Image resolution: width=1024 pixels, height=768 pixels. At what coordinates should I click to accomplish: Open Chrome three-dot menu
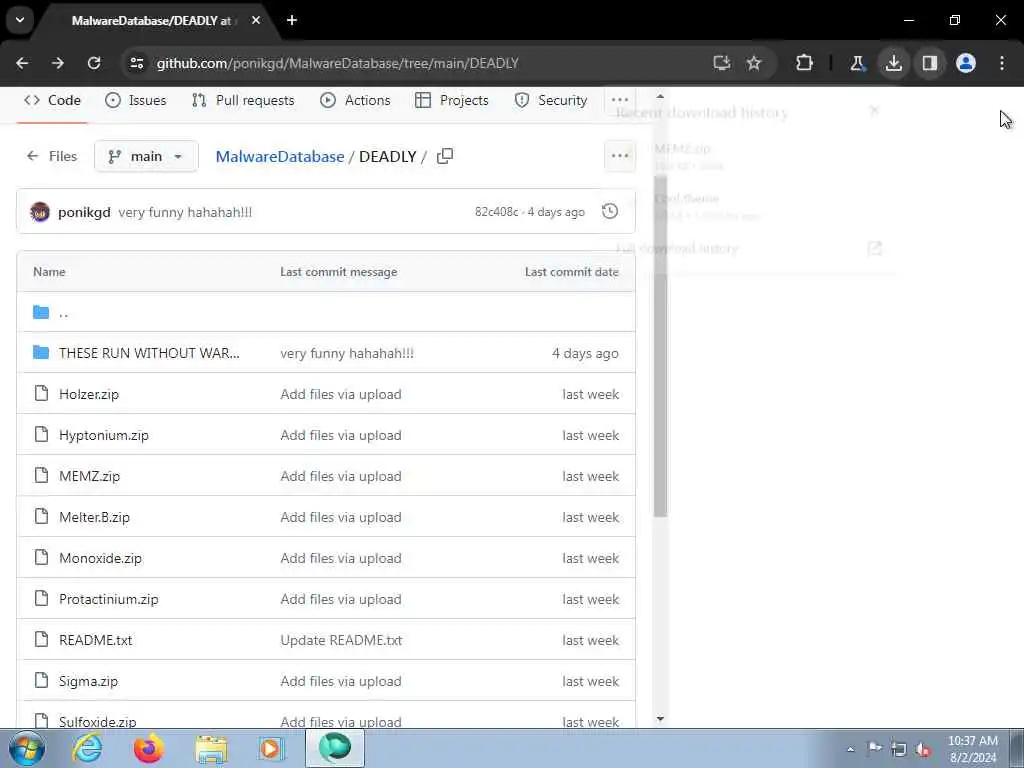tap(1002, 63)
